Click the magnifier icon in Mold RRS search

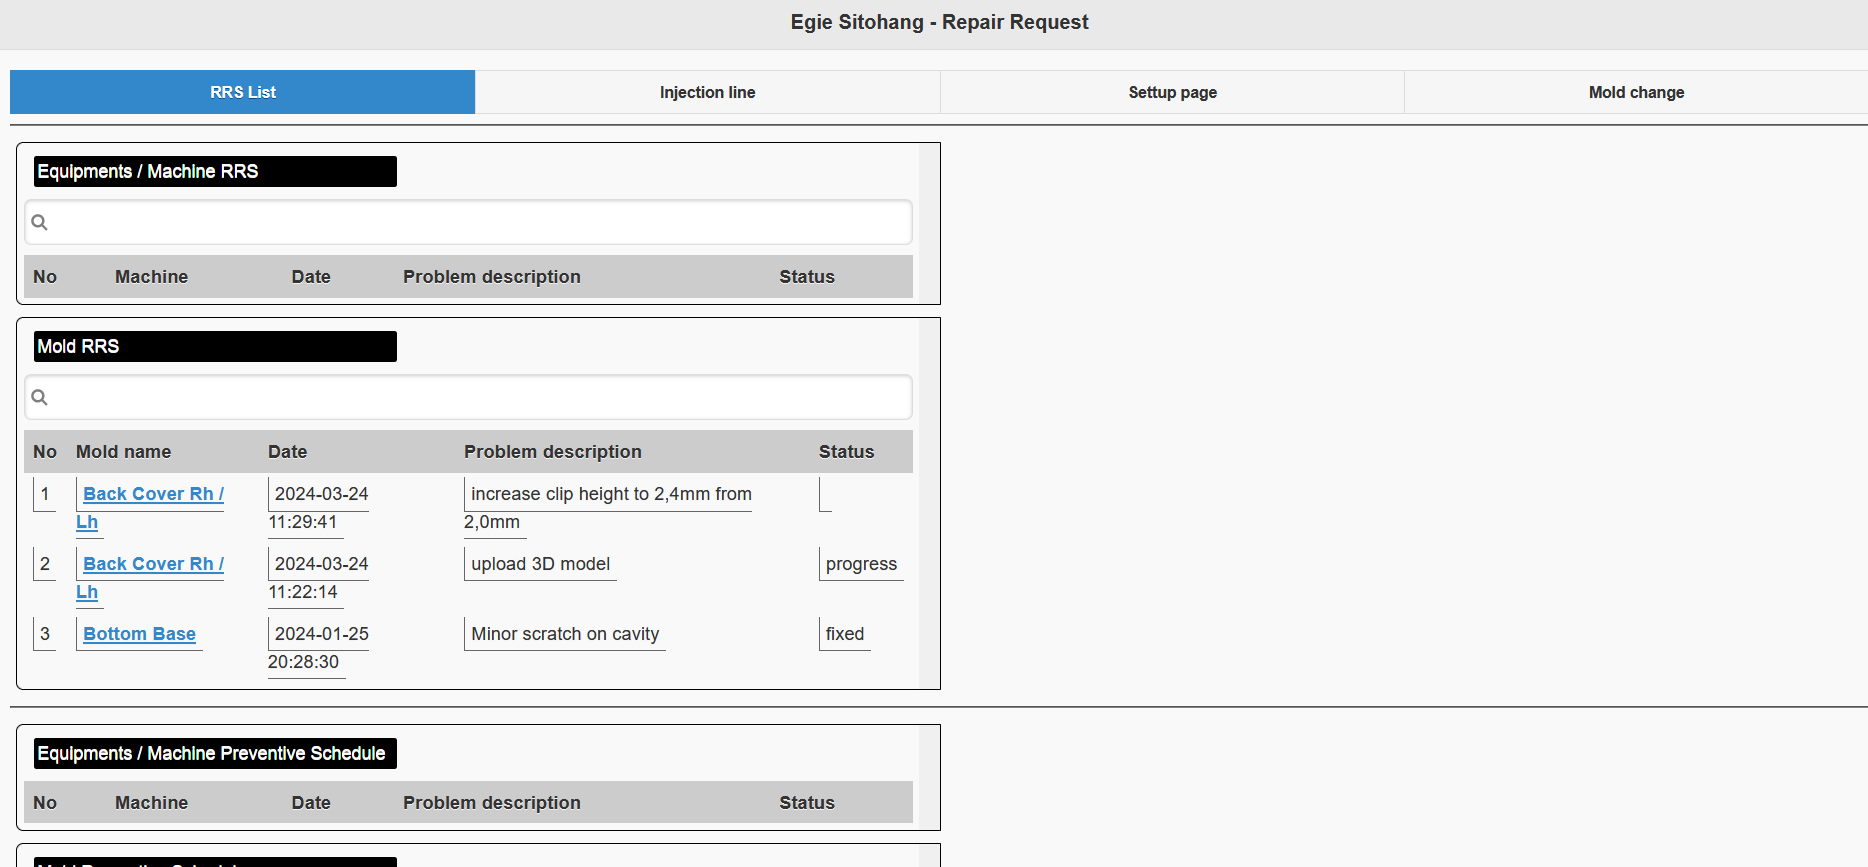[x=40, y=397]
